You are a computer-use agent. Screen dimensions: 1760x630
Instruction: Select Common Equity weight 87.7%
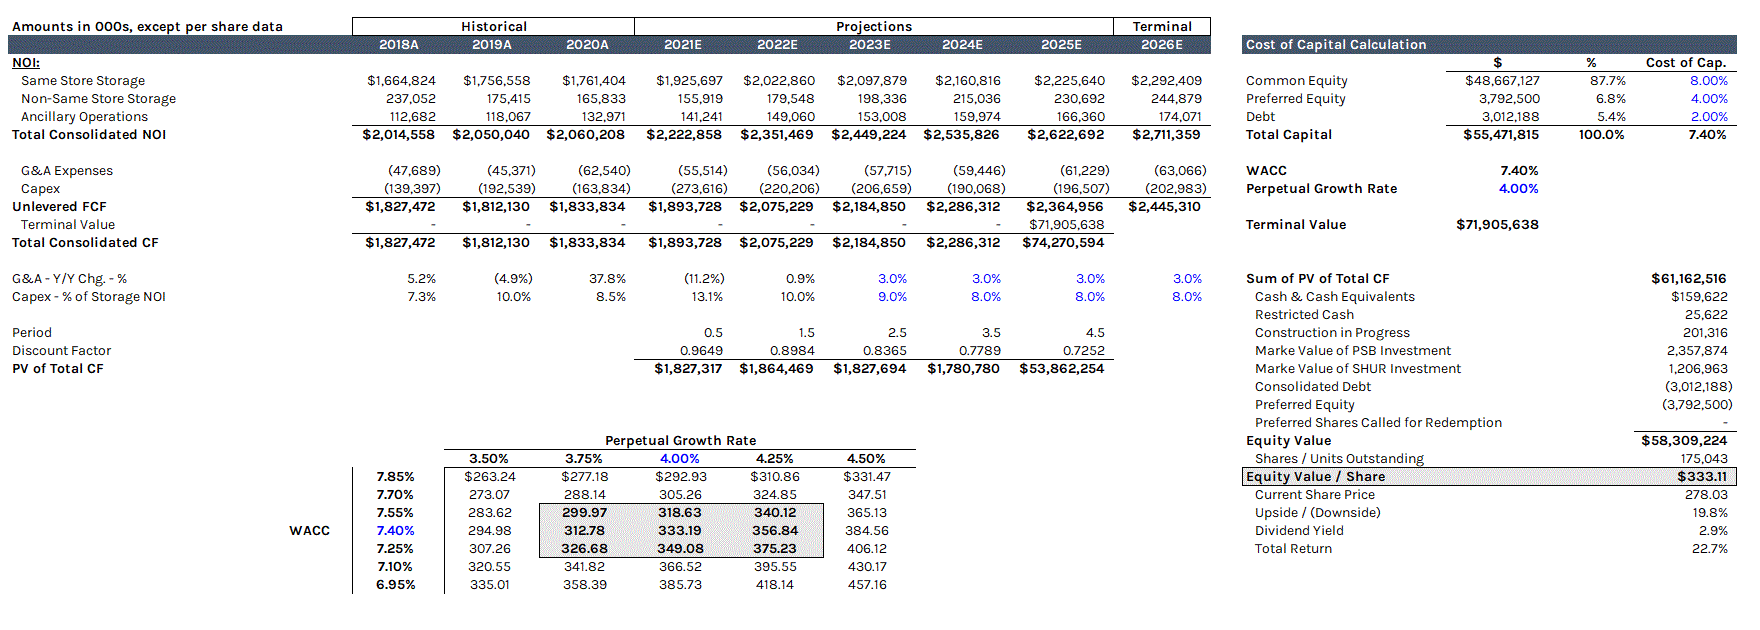tap(1608, 81)
